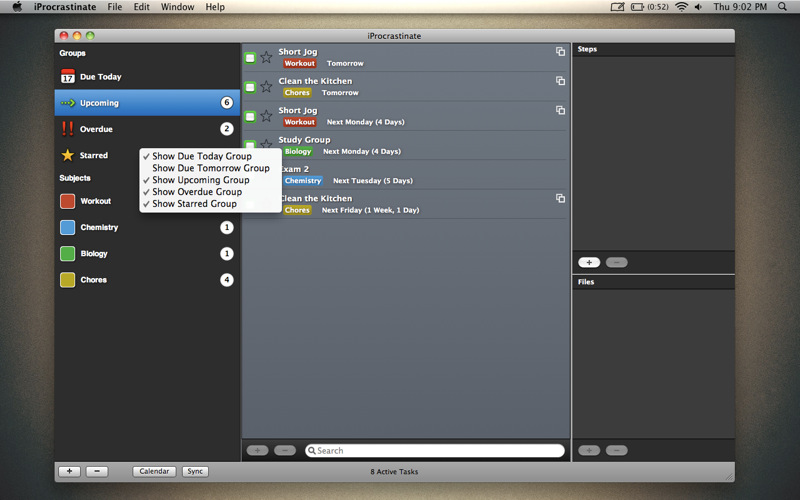The image size is (800, 500).
Task: Click the Biology count badge showing 1
Action: point(227,254)
